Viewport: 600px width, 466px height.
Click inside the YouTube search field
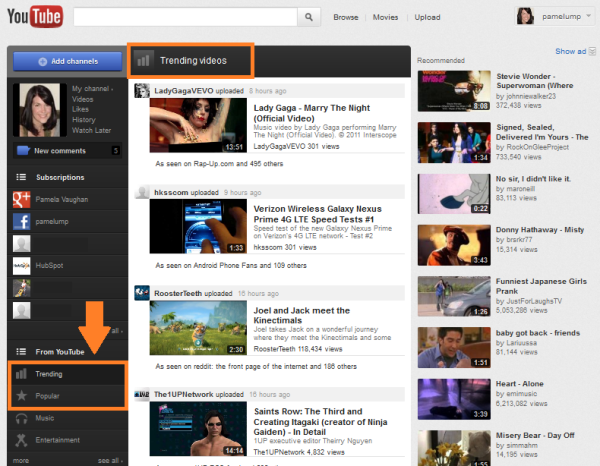tap(185, 17)
